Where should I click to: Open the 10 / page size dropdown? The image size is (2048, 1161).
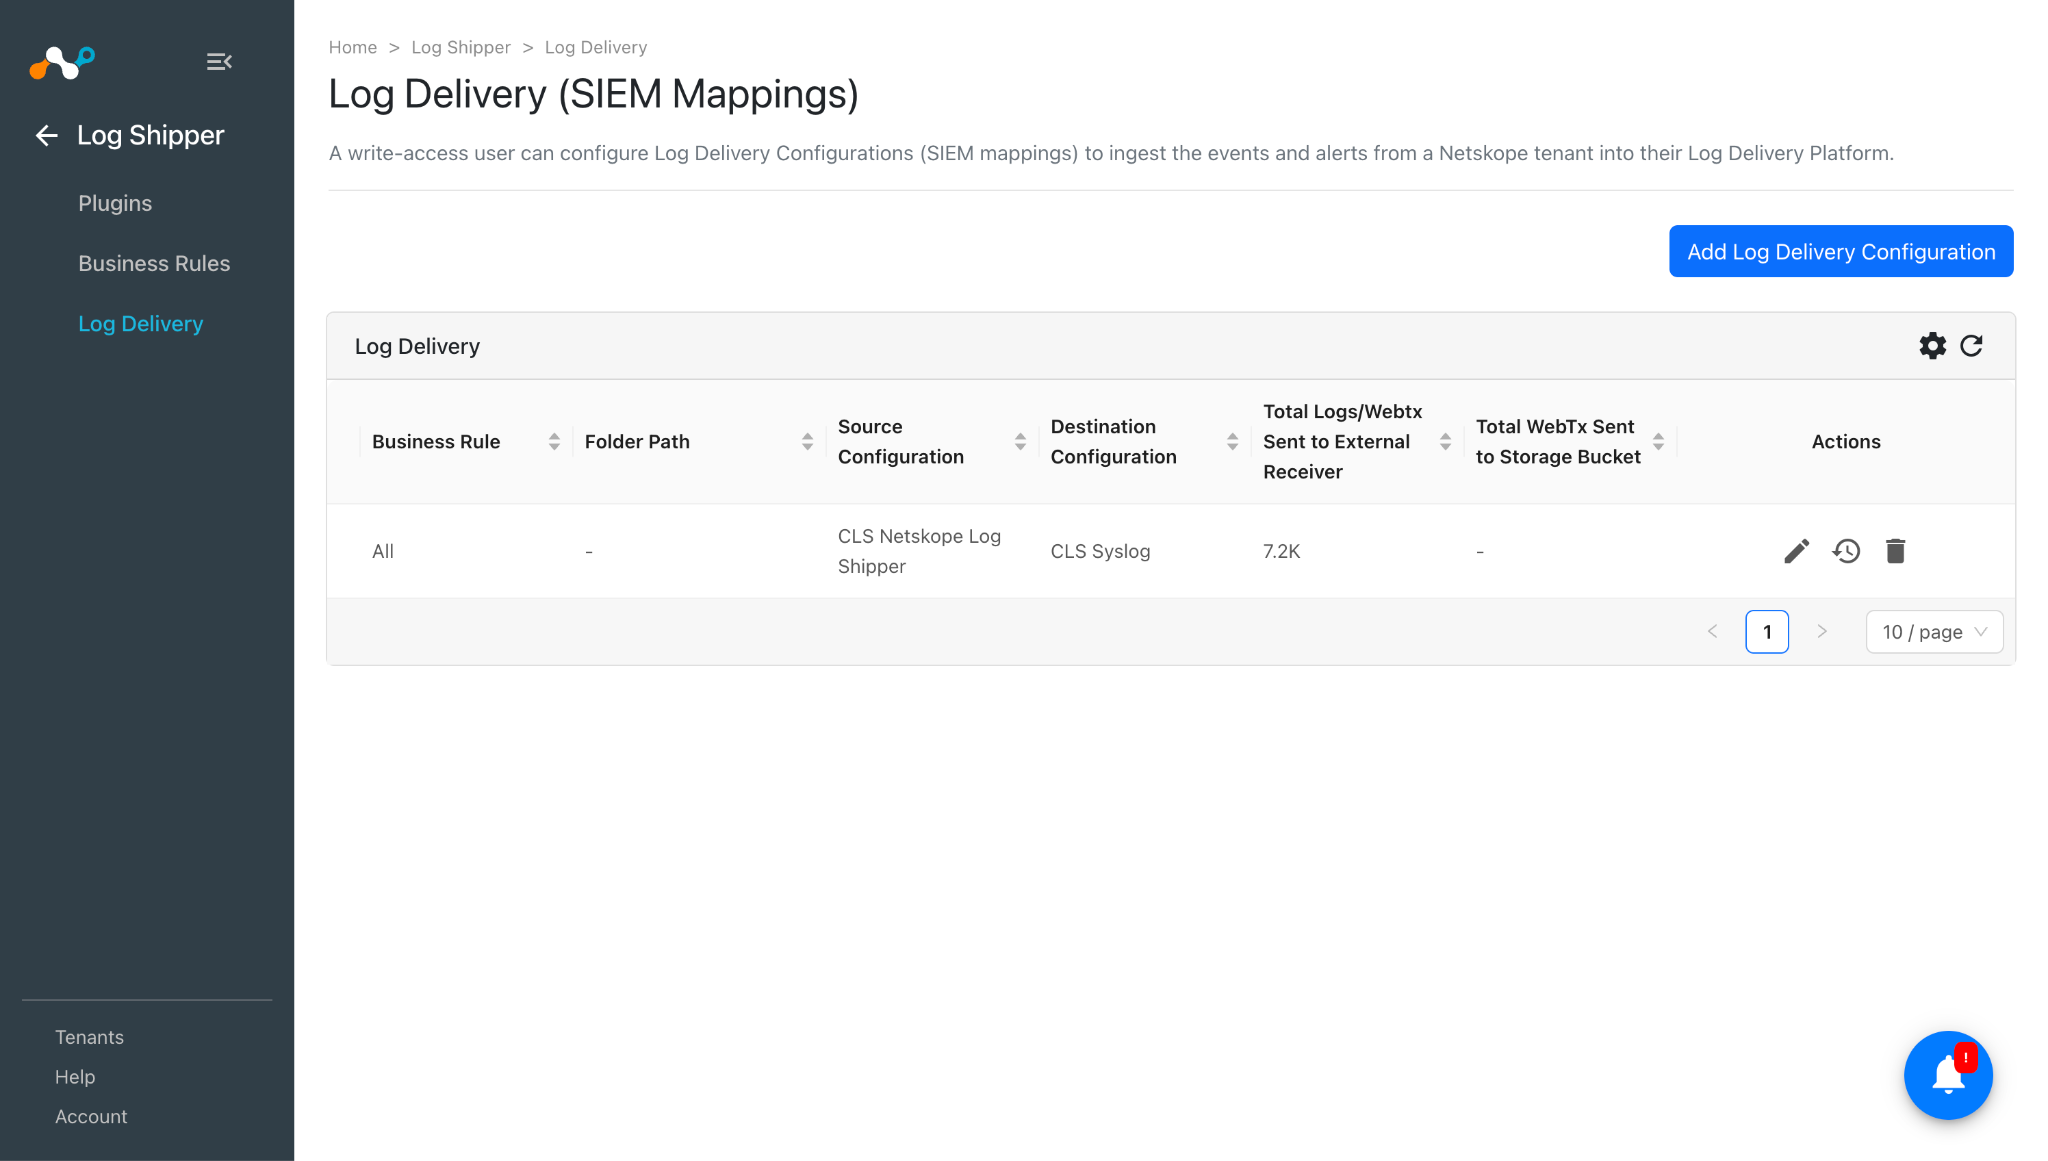coord(1934,632)
